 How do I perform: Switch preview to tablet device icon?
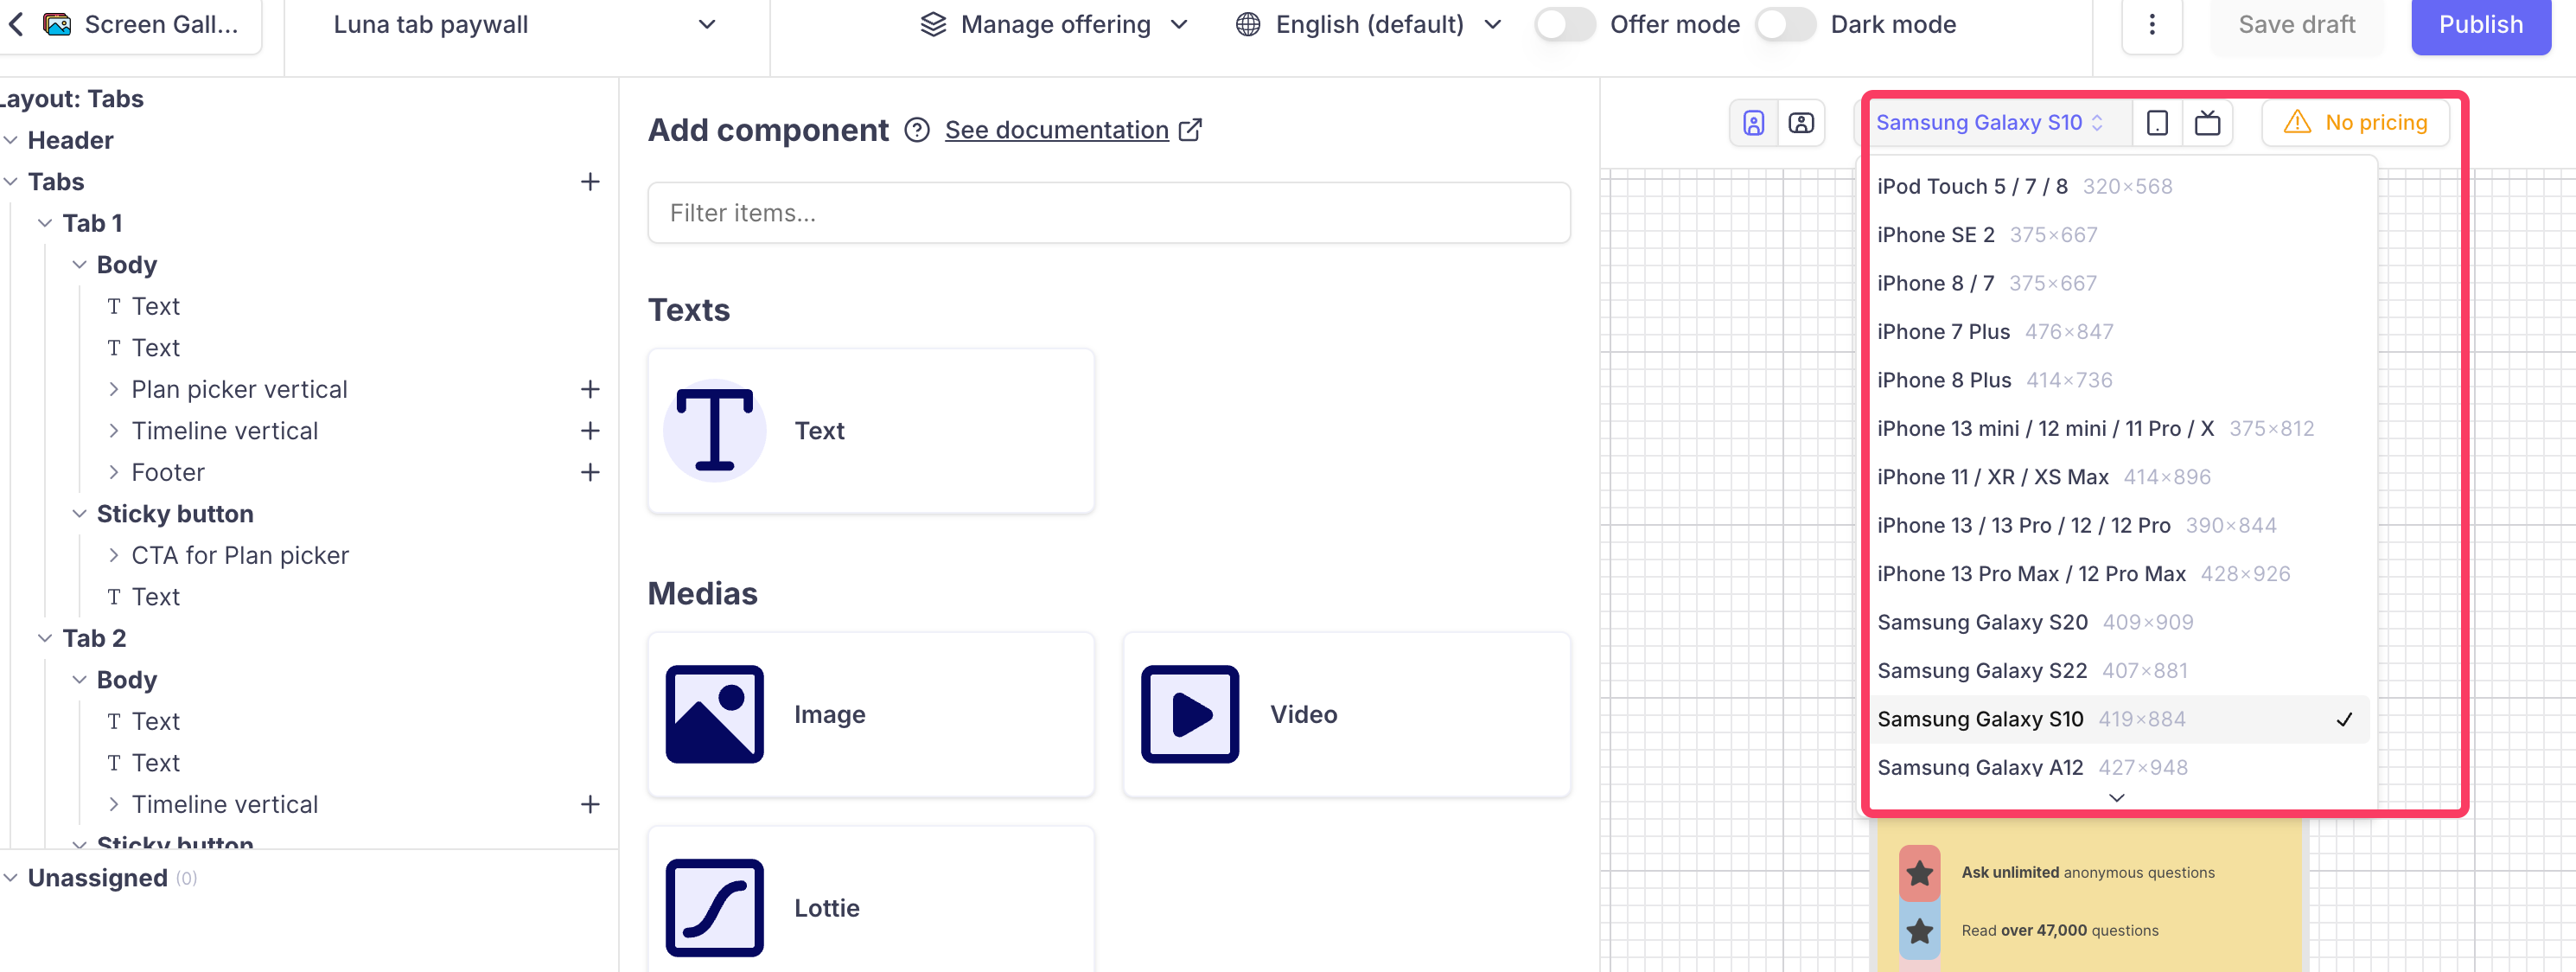2157,123
